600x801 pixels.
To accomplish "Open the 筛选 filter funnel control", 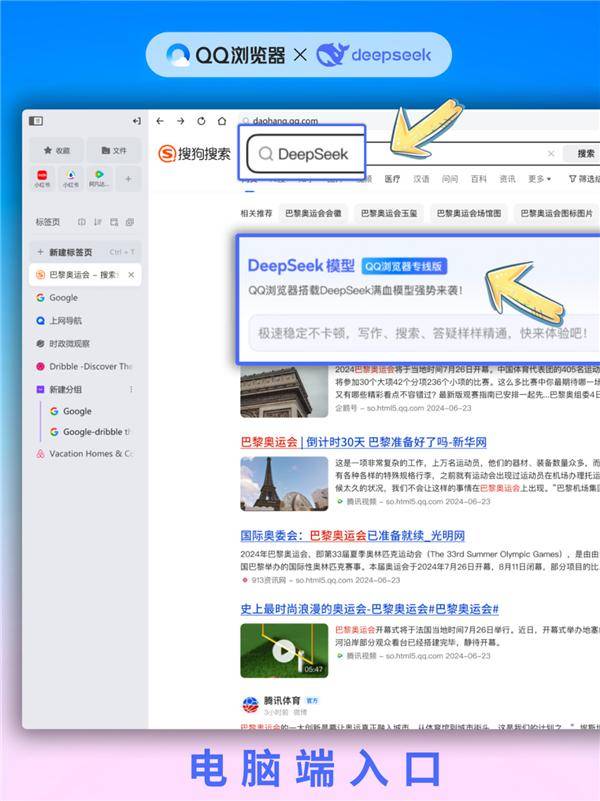I will [x=584, y=179].
